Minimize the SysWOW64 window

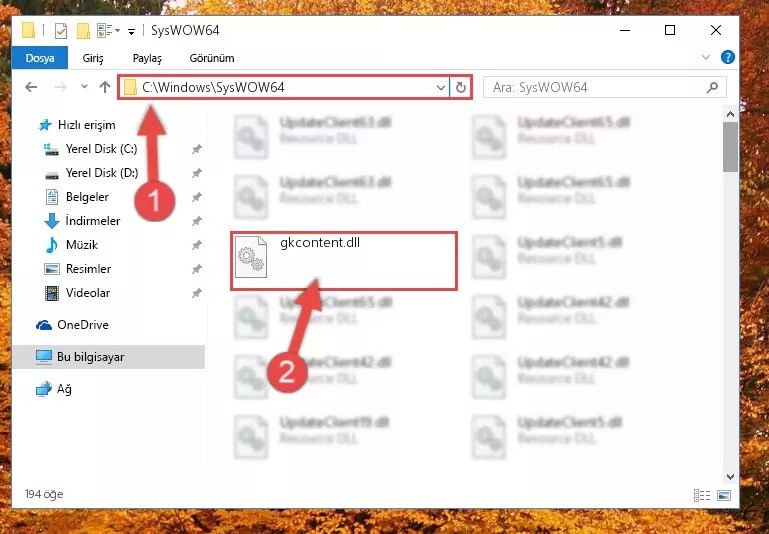(625, 30)
